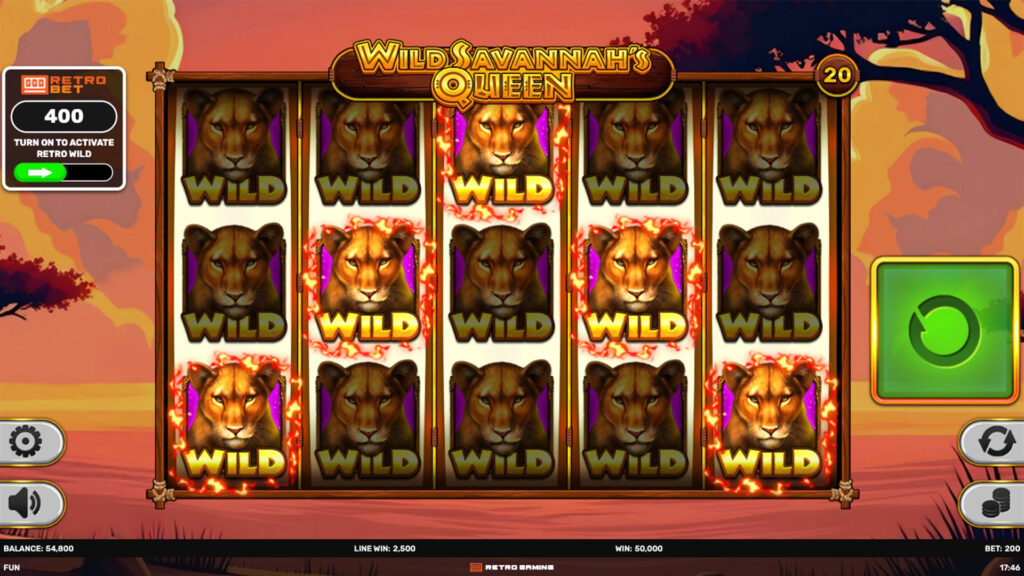The image size is (1024, 576).
Task: Click the green spin button
Action: click(x=945, y=330)
